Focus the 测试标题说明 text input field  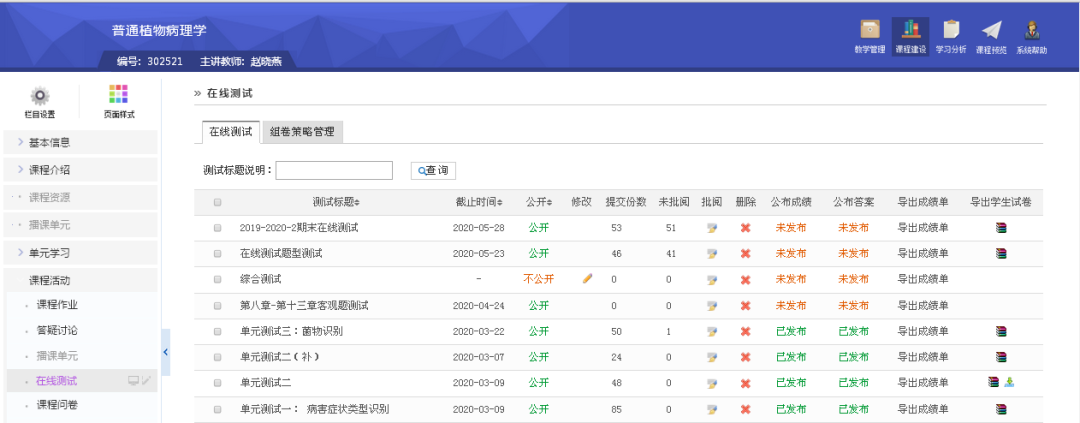334,170
